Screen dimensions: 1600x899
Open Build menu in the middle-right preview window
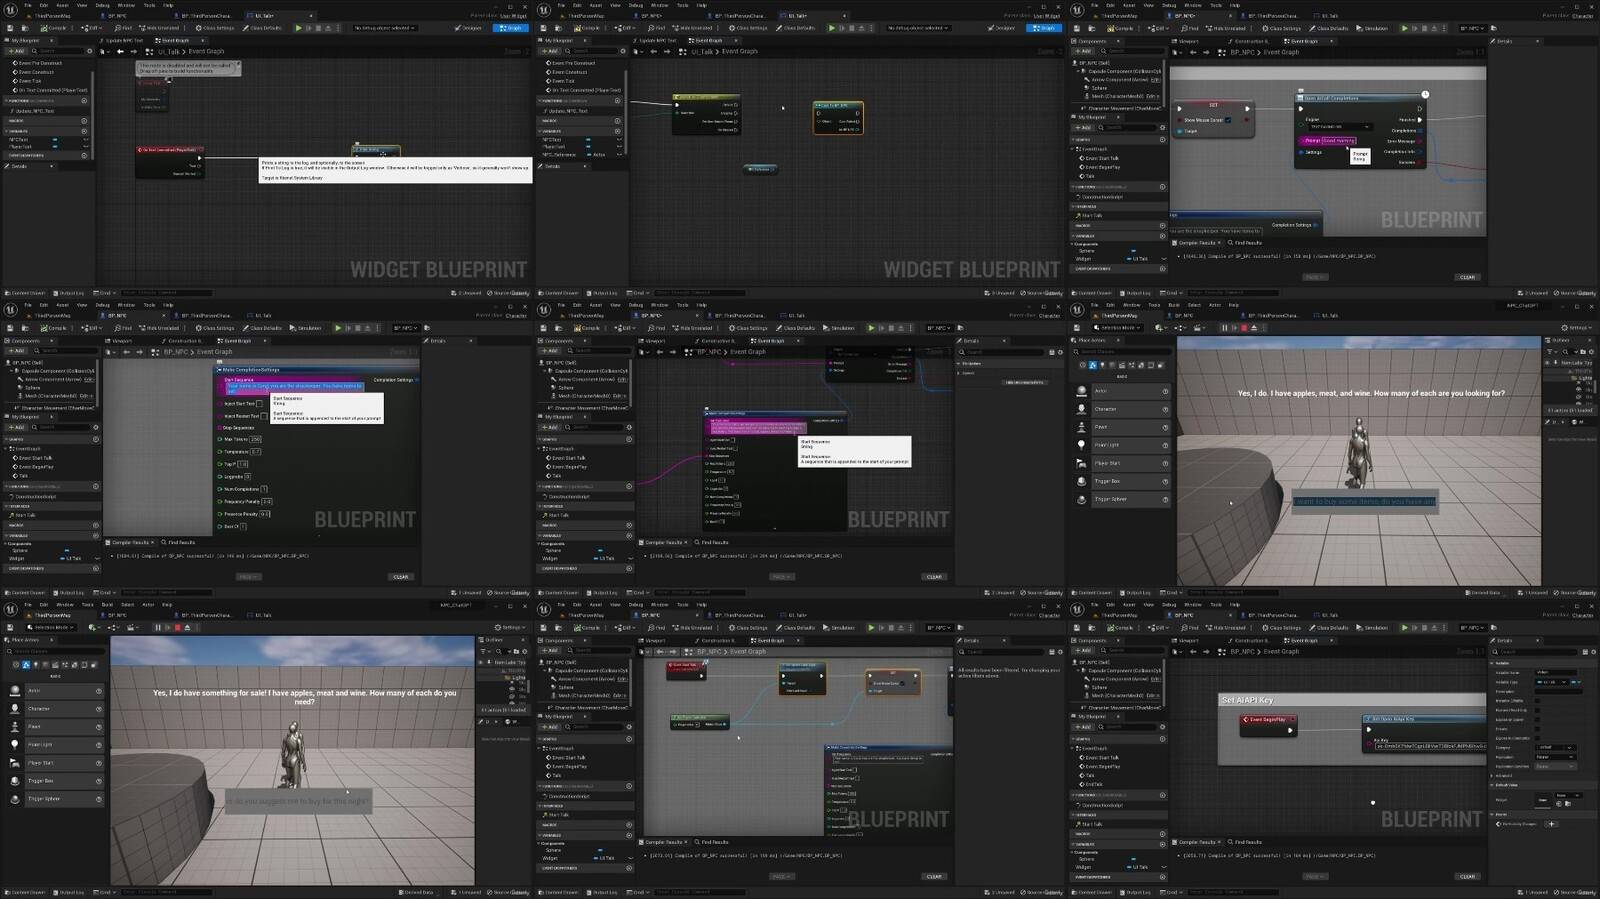pos(1174,305)
